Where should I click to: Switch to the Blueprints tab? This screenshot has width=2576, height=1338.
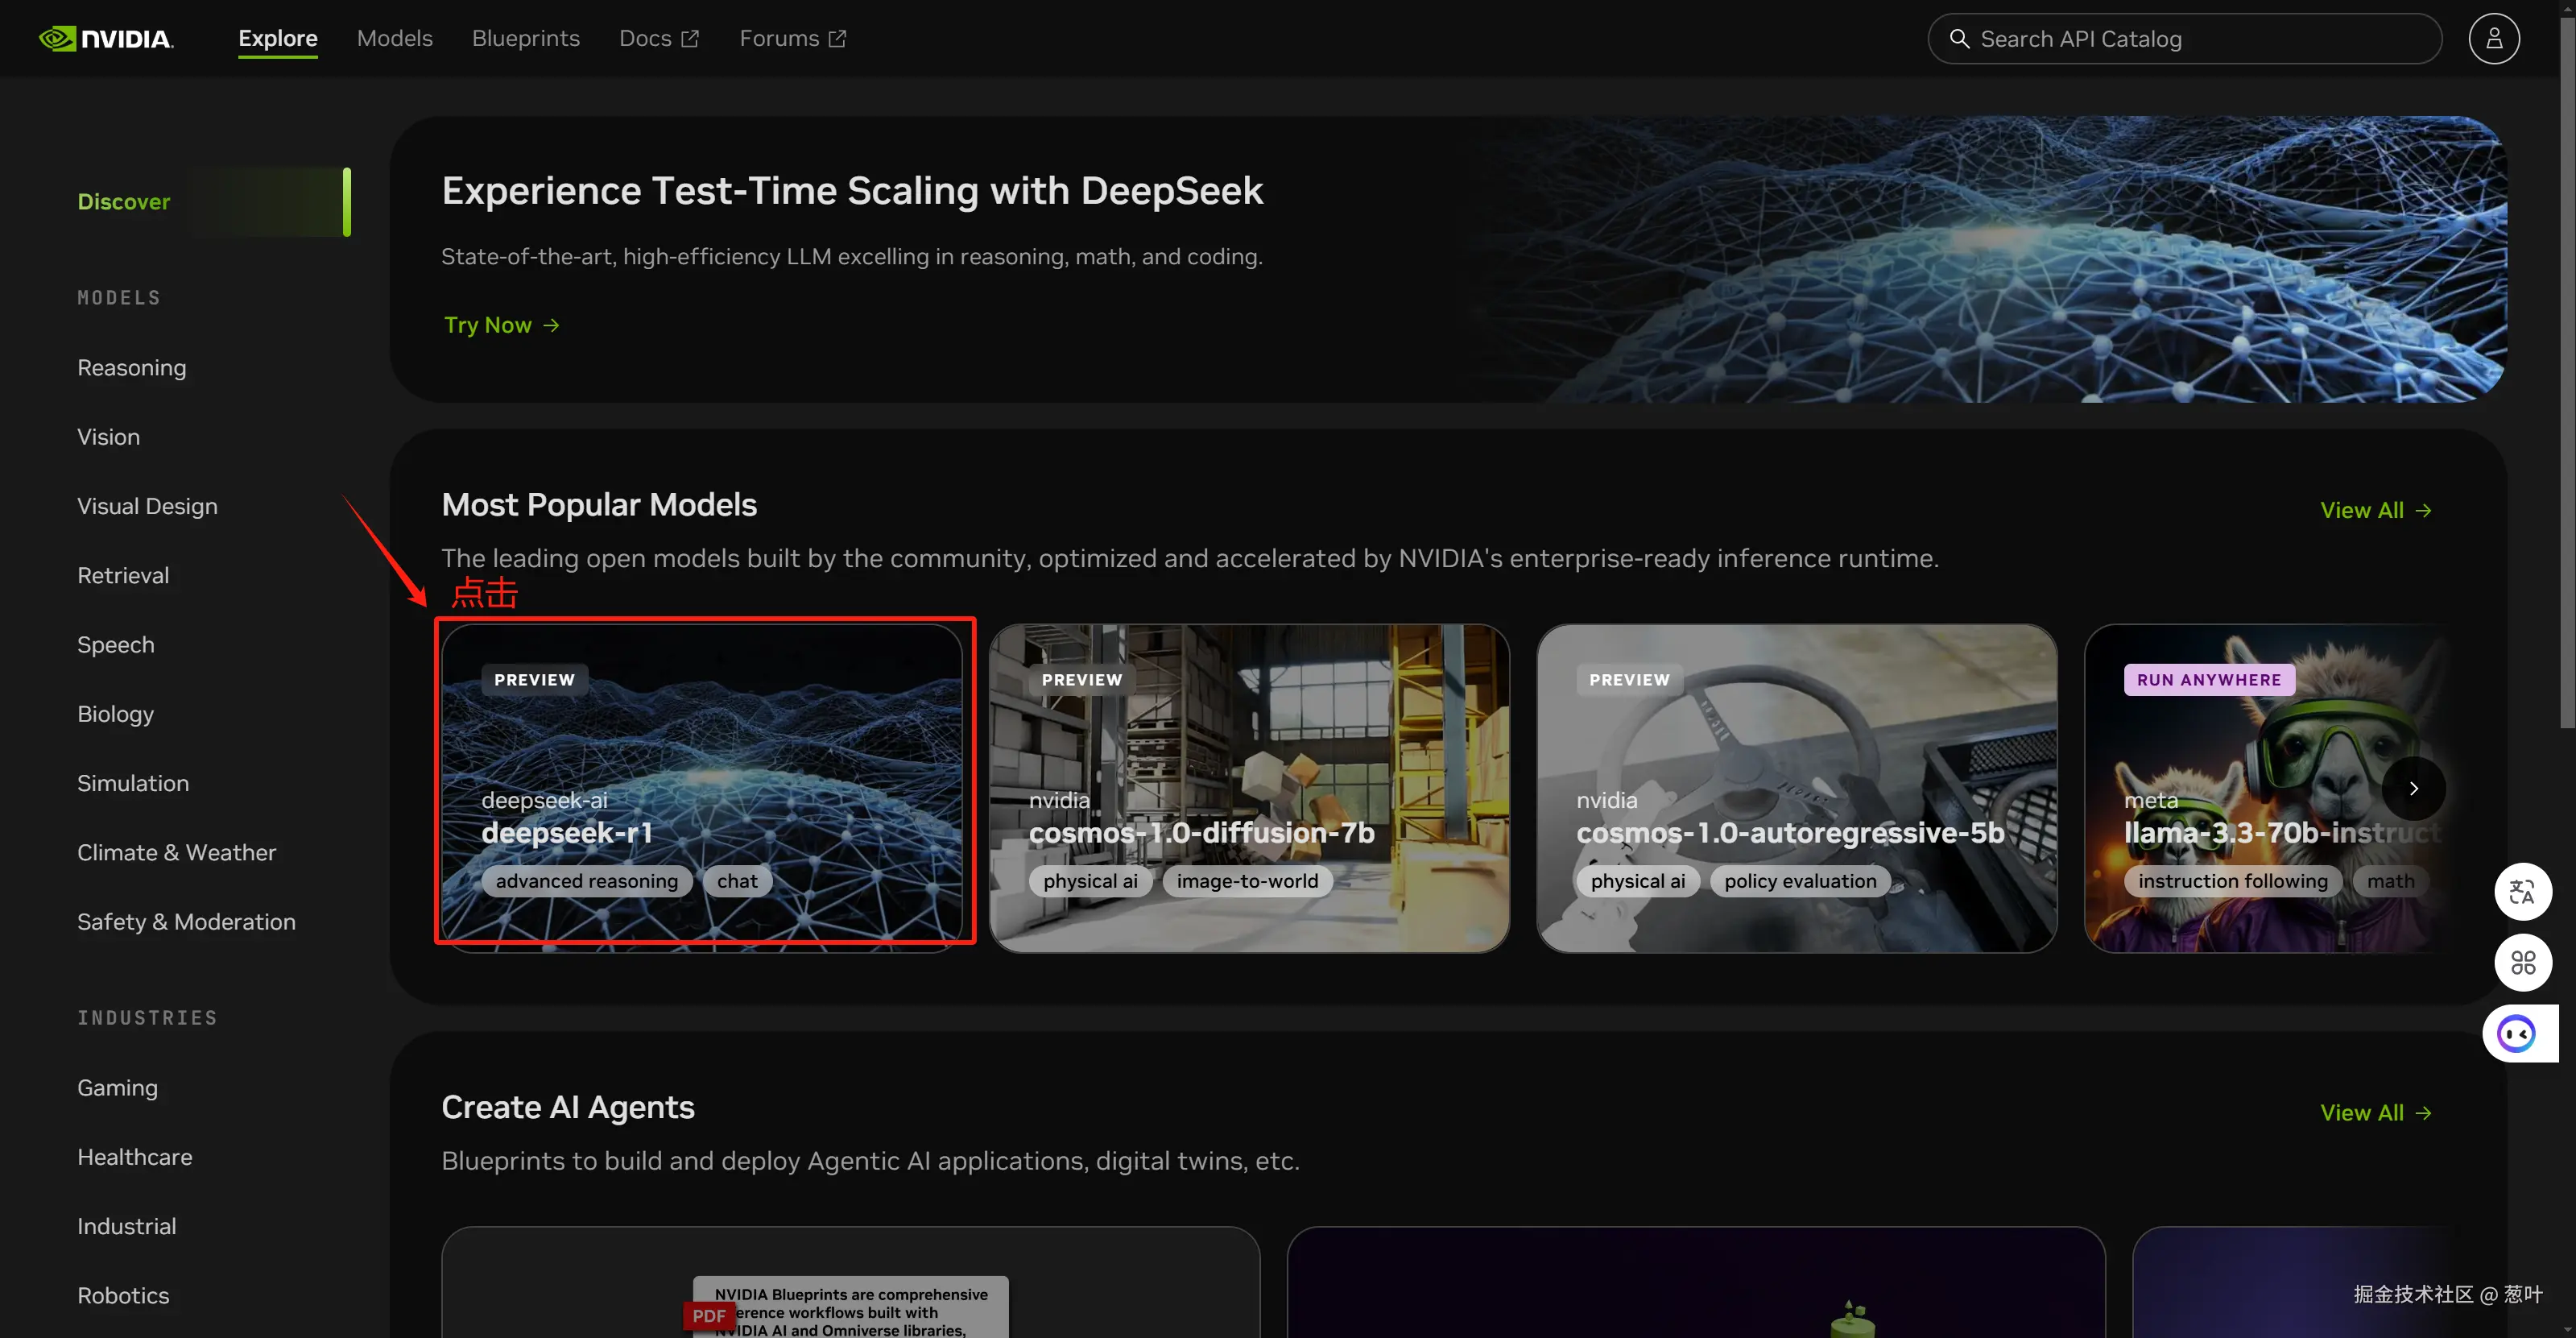[x=525, y=38]
